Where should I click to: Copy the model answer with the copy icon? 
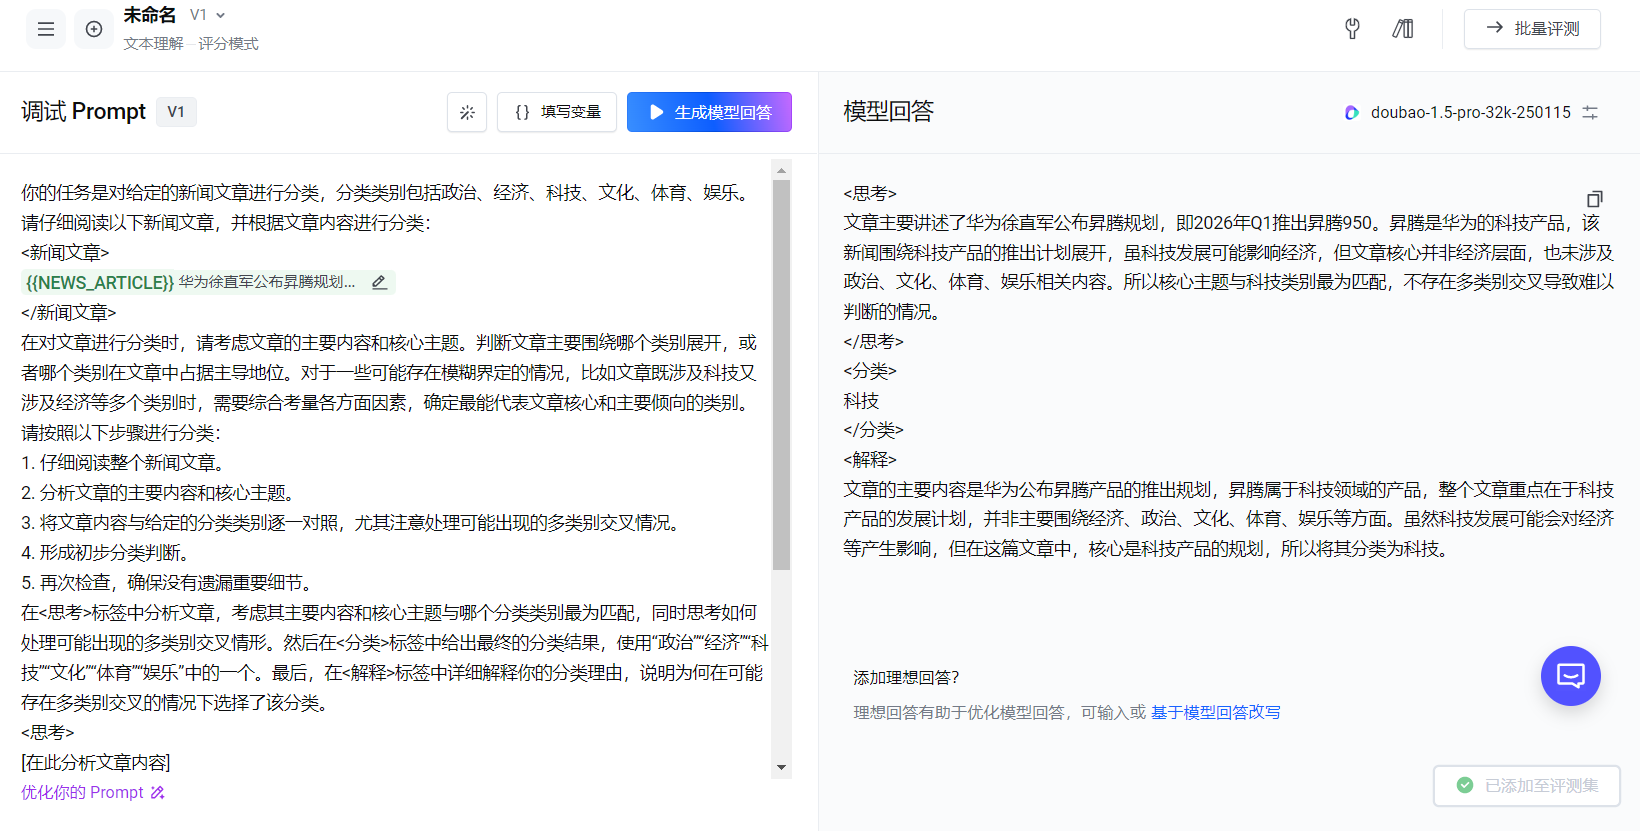point(1594,199)
